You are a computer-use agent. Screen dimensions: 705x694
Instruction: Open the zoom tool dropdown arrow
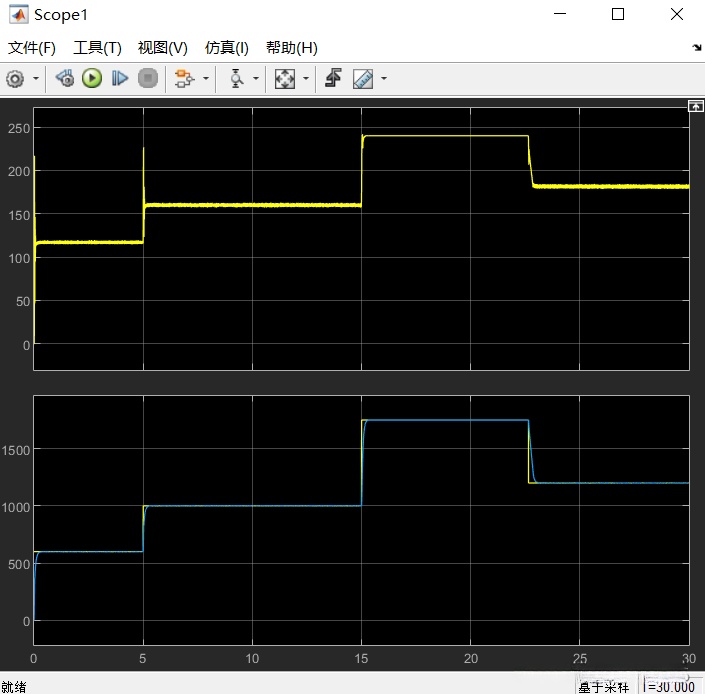pos(256,79)
